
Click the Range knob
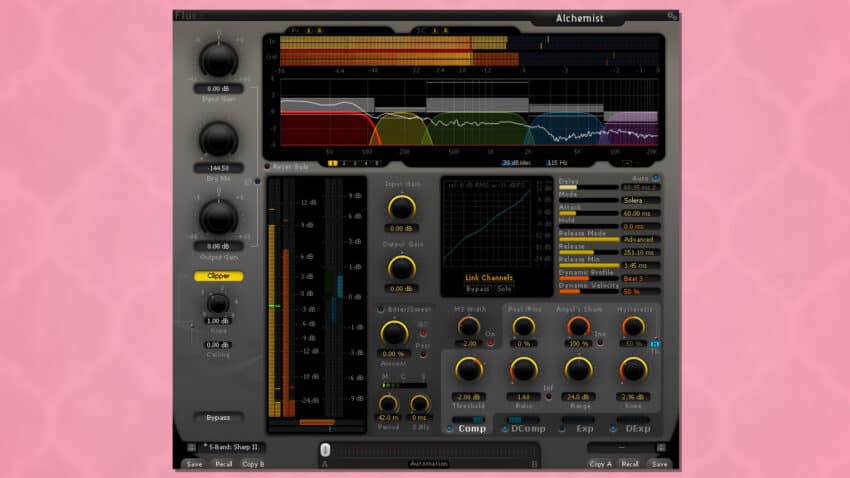578,370
